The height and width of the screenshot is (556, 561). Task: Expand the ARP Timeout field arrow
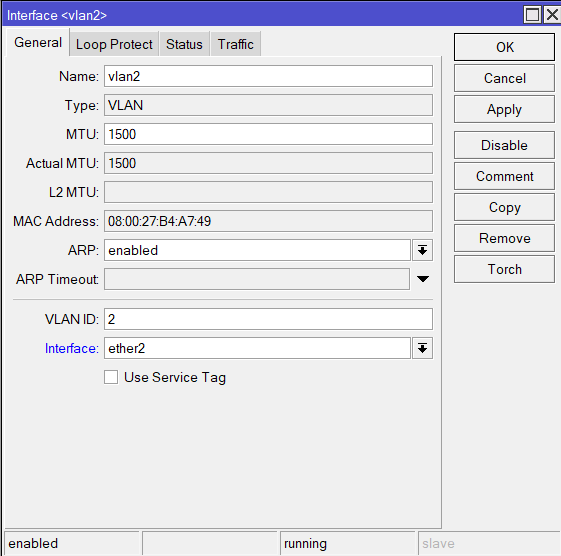[423, 279]
